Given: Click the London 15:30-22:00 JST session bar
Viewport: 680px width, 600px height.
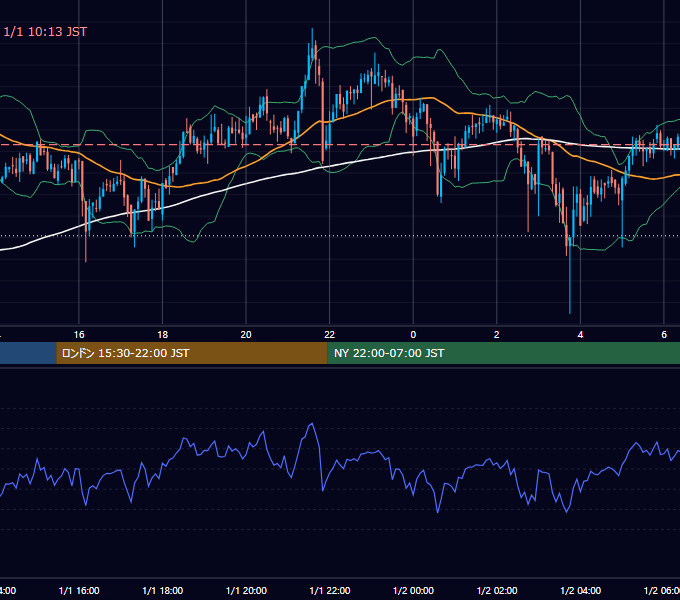Looking at the screenshot, I should coord(192,353).
